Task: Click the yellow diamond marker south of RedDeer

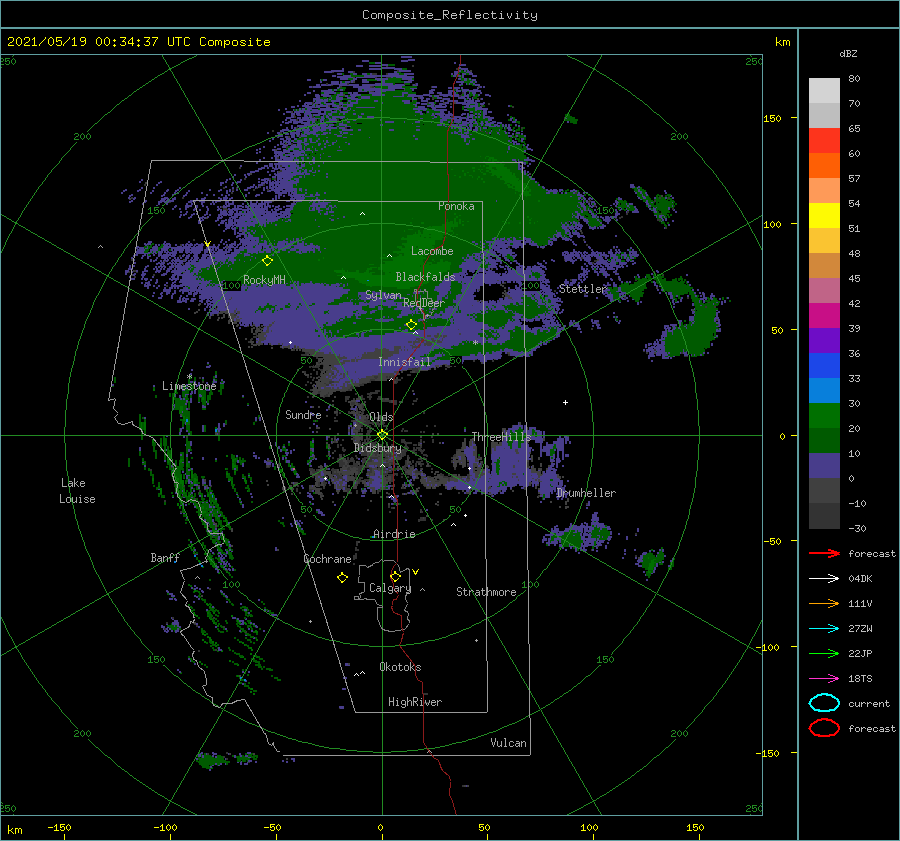Action: [412, 325]
